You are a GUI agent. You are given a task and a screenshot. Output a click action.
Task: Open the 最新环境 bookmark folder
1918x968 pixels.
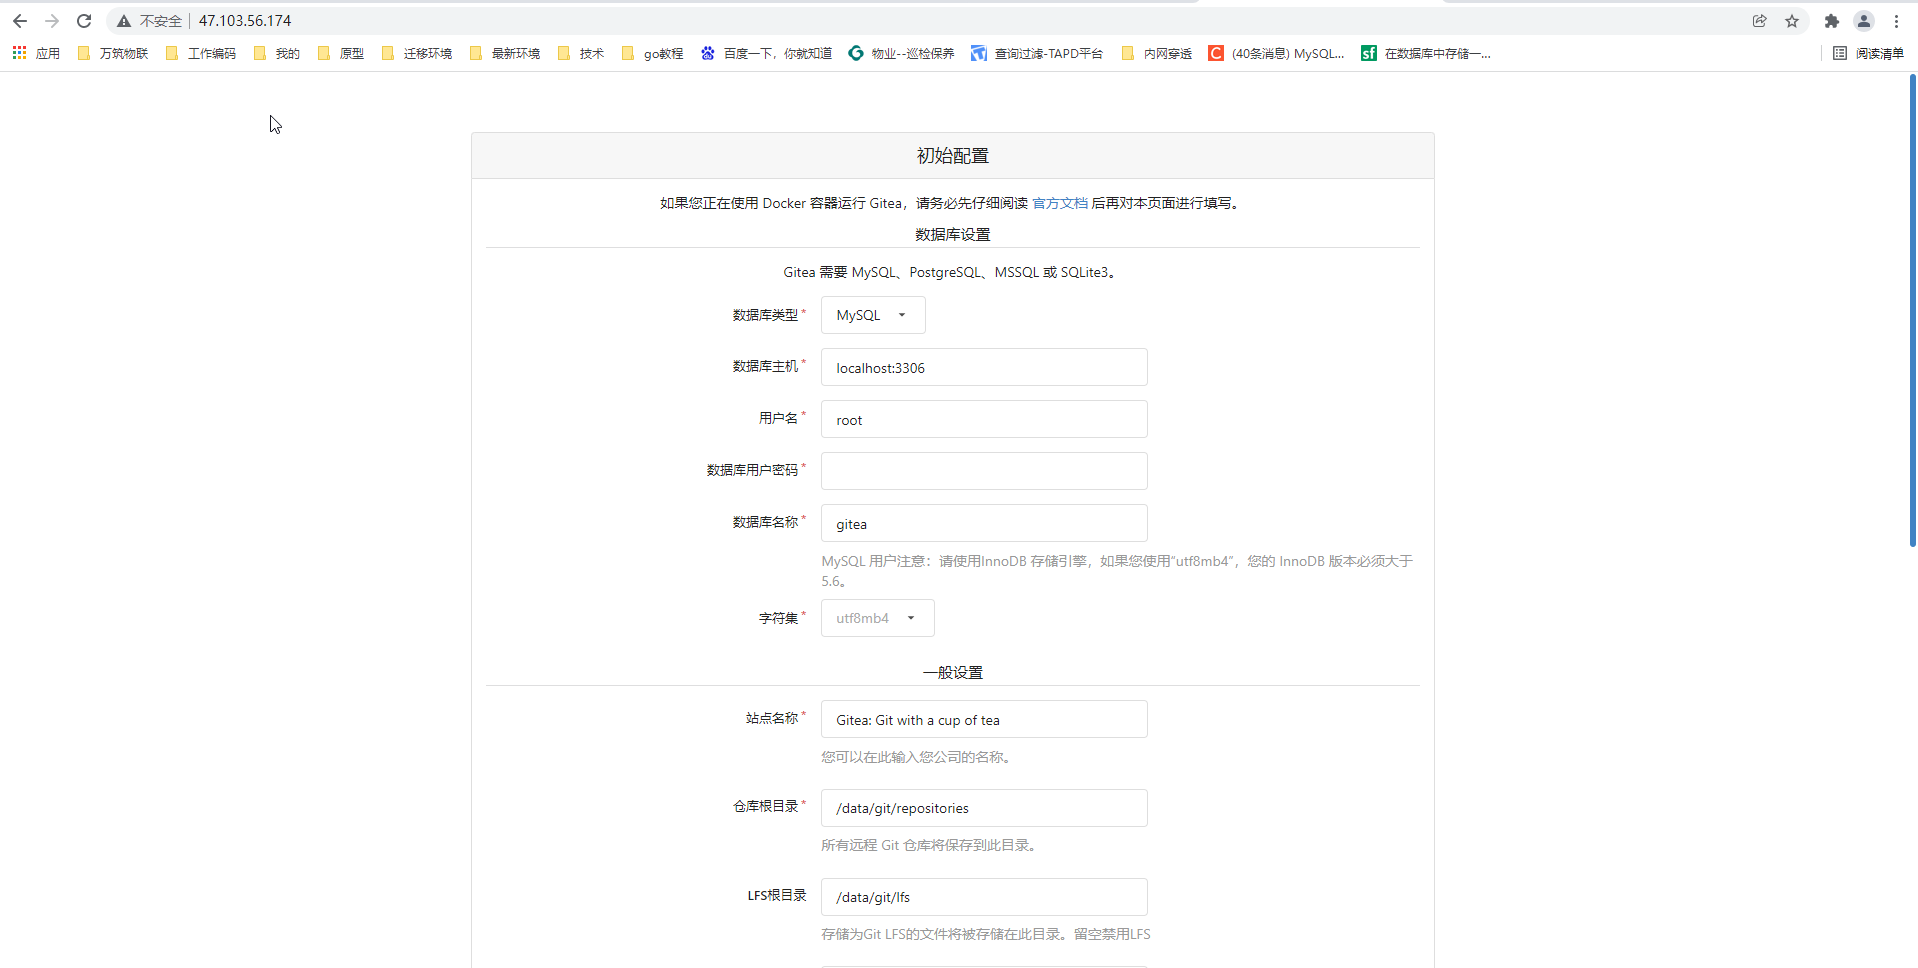[x=505, y=53]
